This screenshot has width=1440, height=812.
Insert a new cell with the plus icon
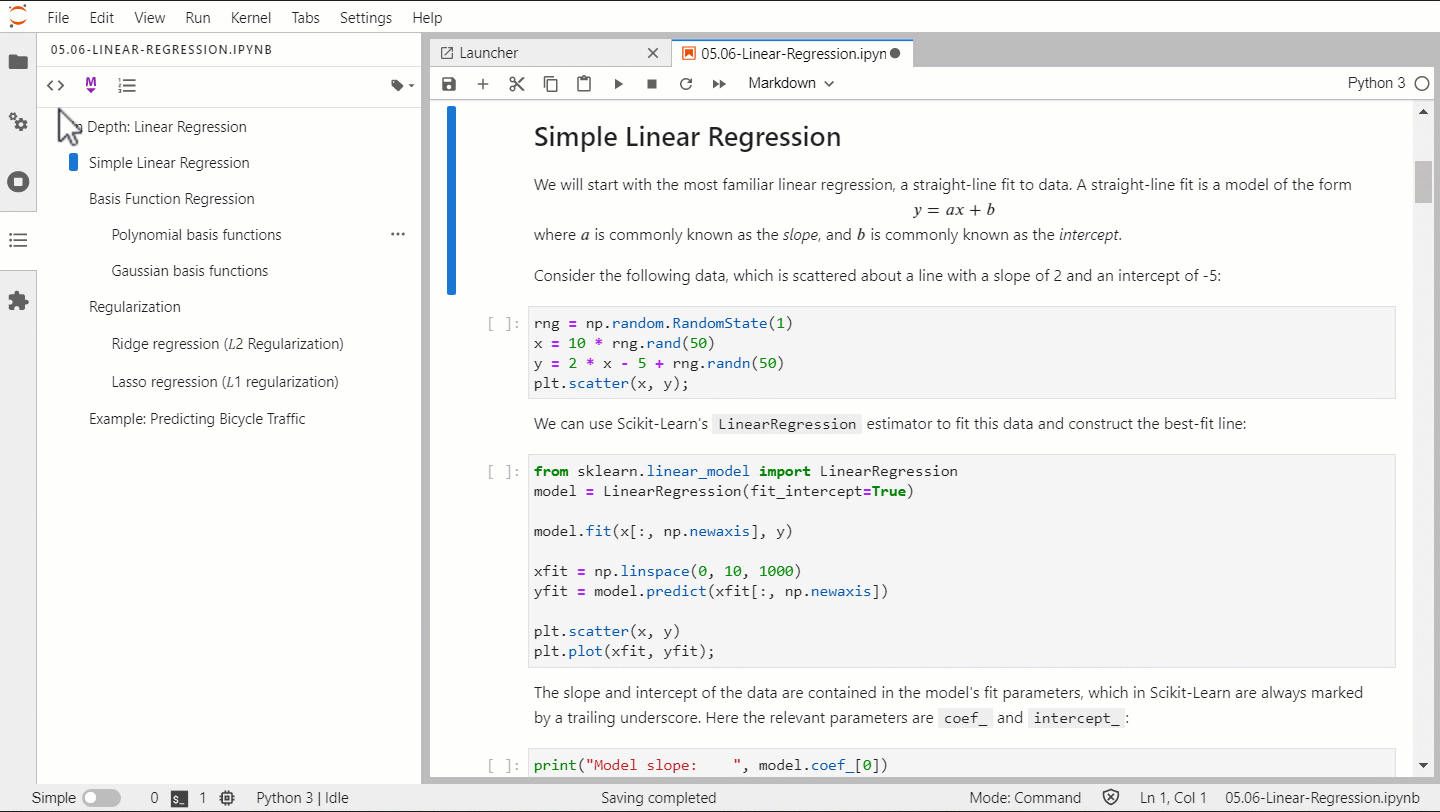(x=483, y=84)
